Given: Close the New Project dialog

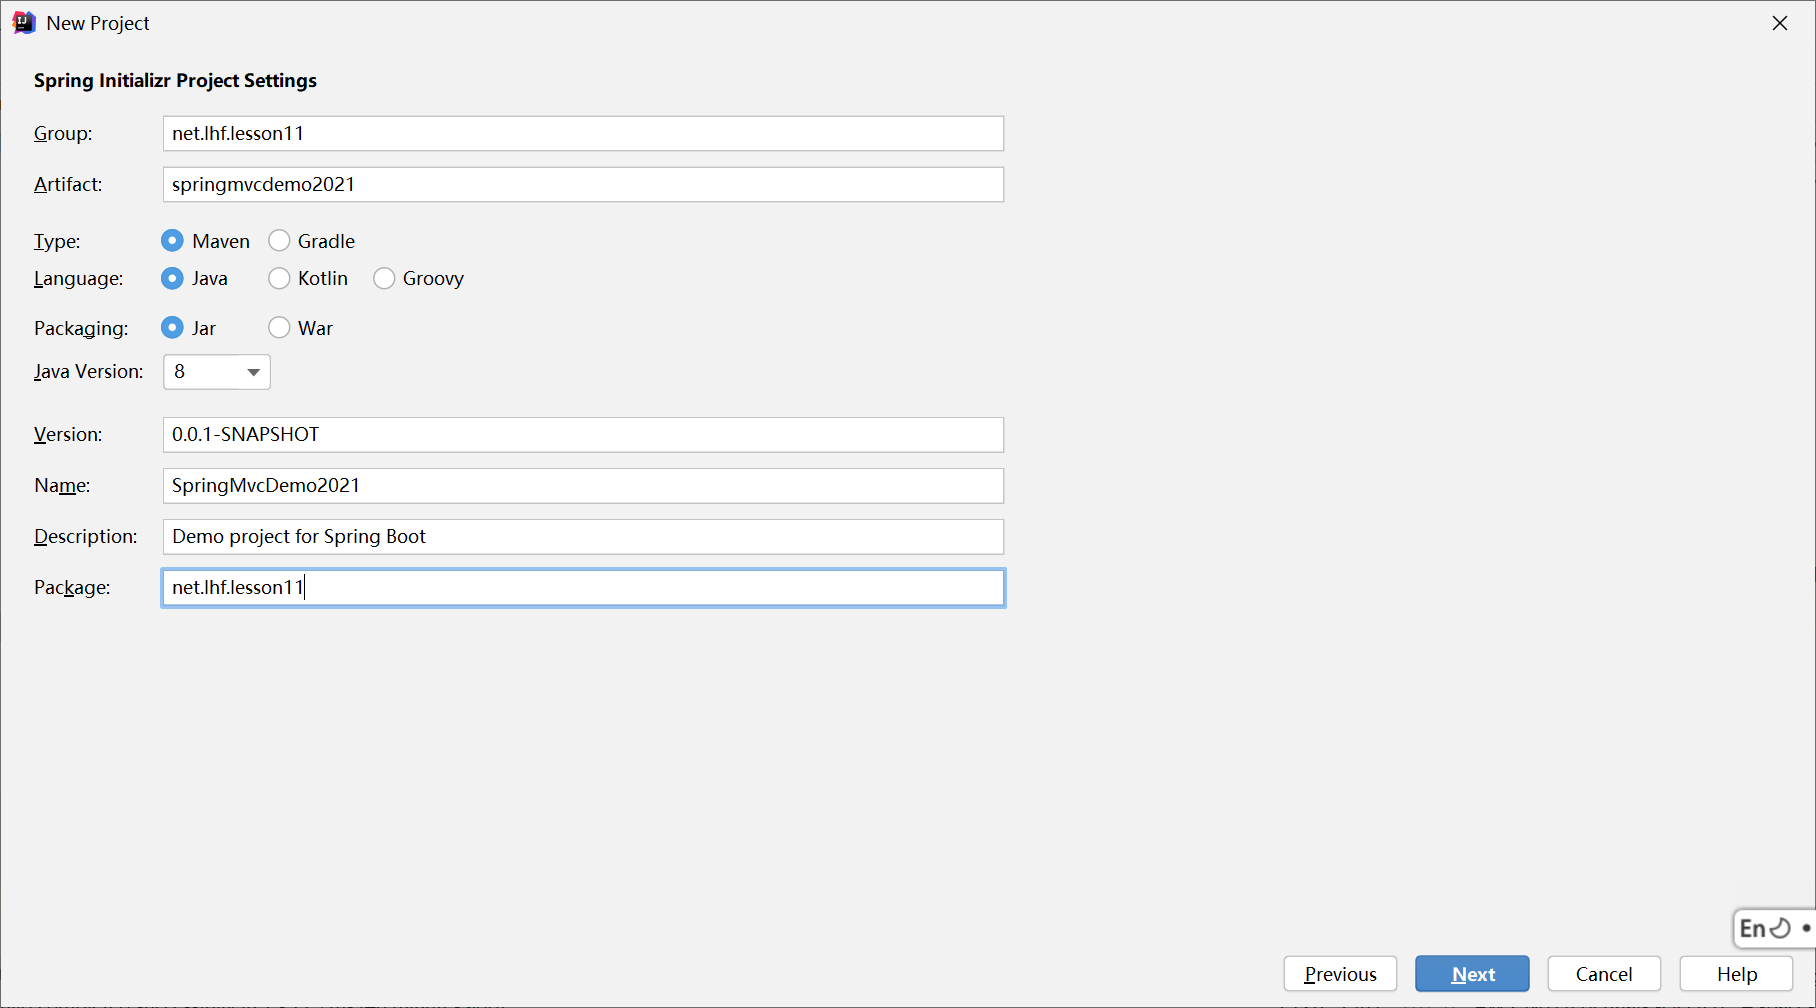Looking at the screenshot, I should tap(1780, 23).
